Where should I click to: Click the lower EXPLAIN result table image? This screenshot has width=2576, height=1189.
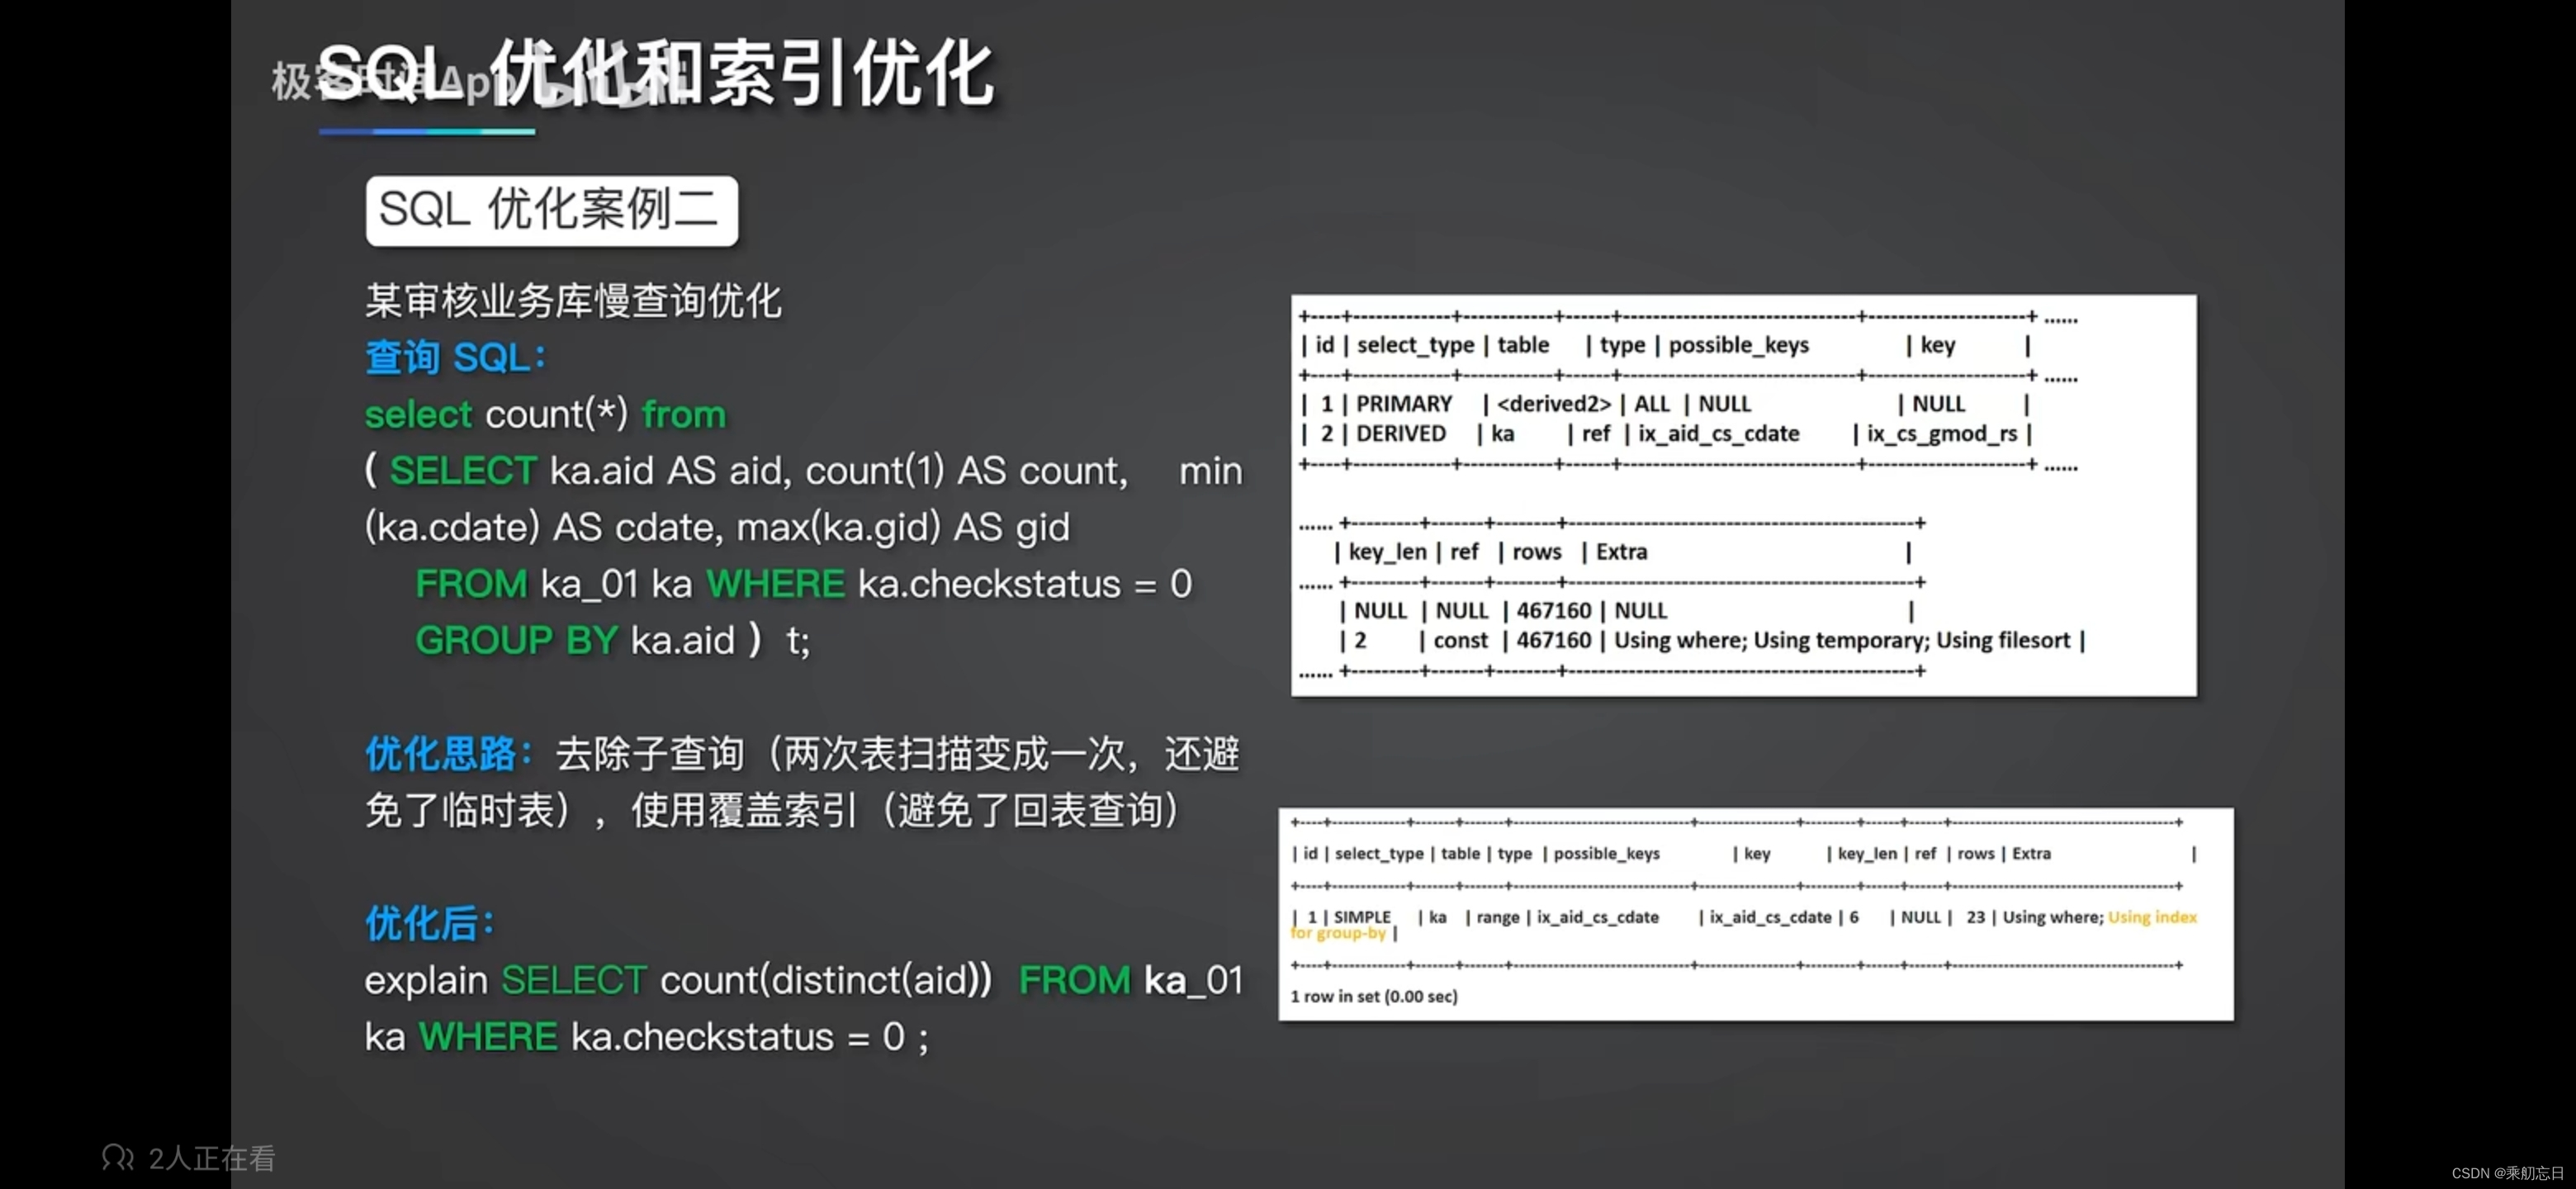(x=1755, y=913)
